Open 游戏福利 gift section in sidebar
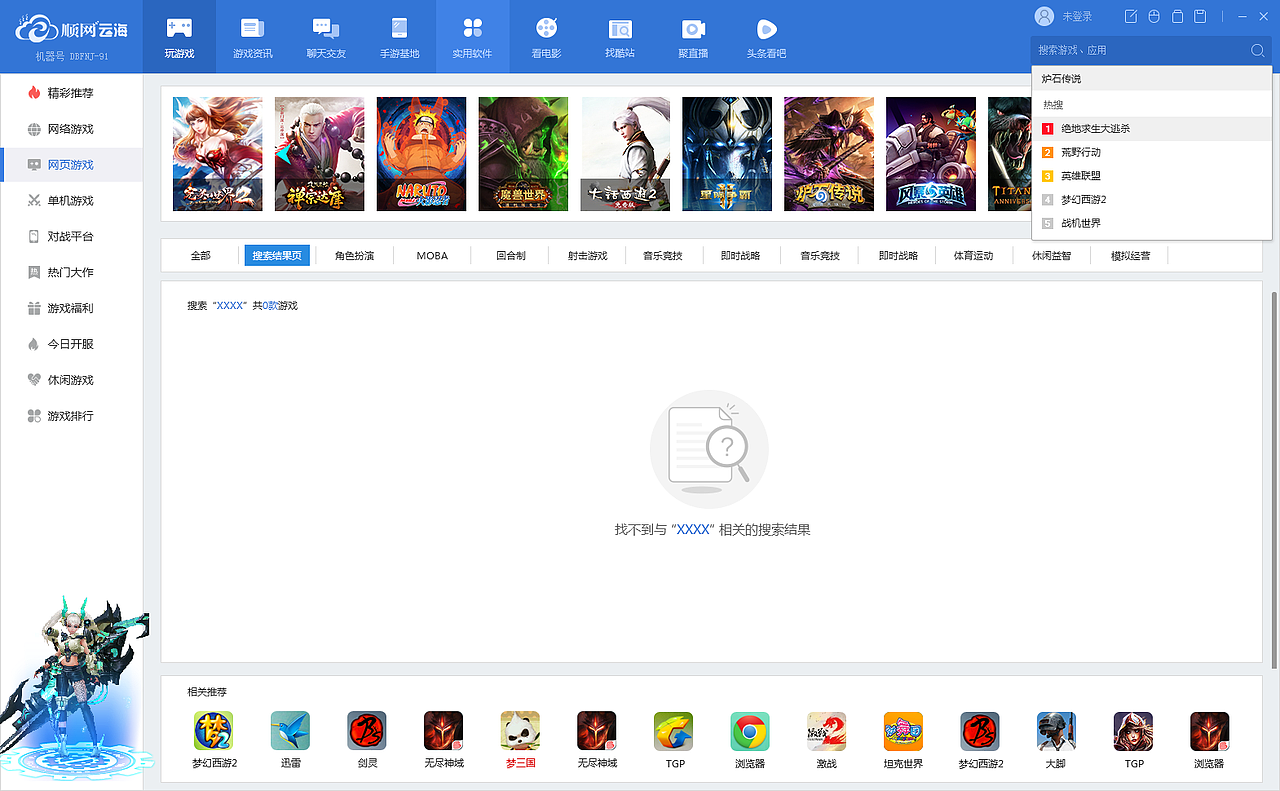 click(71, 308)
